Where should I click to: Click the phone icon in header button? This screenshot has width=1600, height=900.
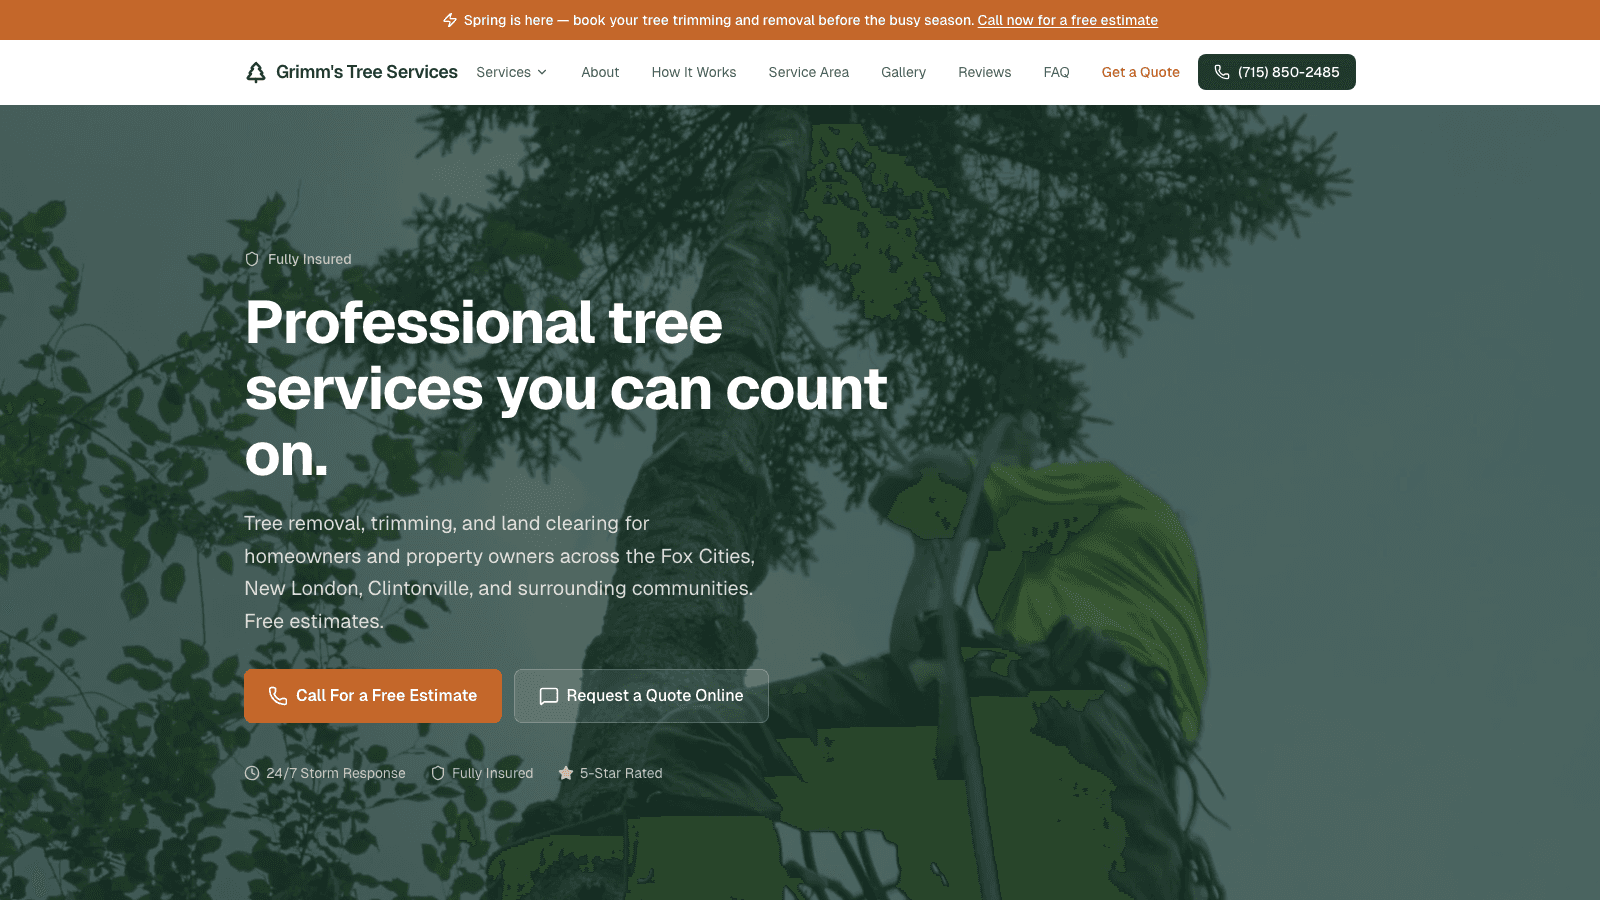coord(1222,72)
